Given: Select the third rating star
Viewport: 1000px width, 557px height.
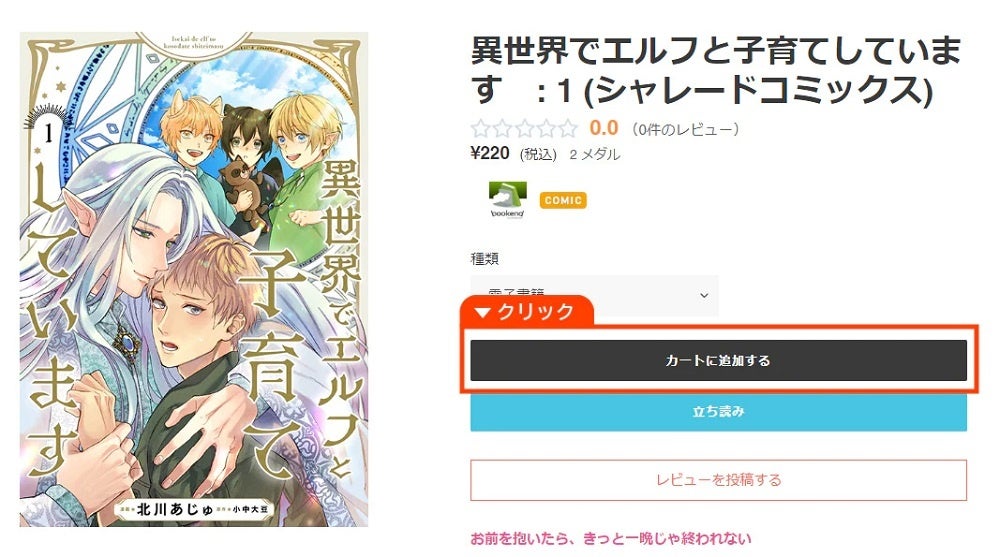Looking at the screenshot, I should pos(524,129).
